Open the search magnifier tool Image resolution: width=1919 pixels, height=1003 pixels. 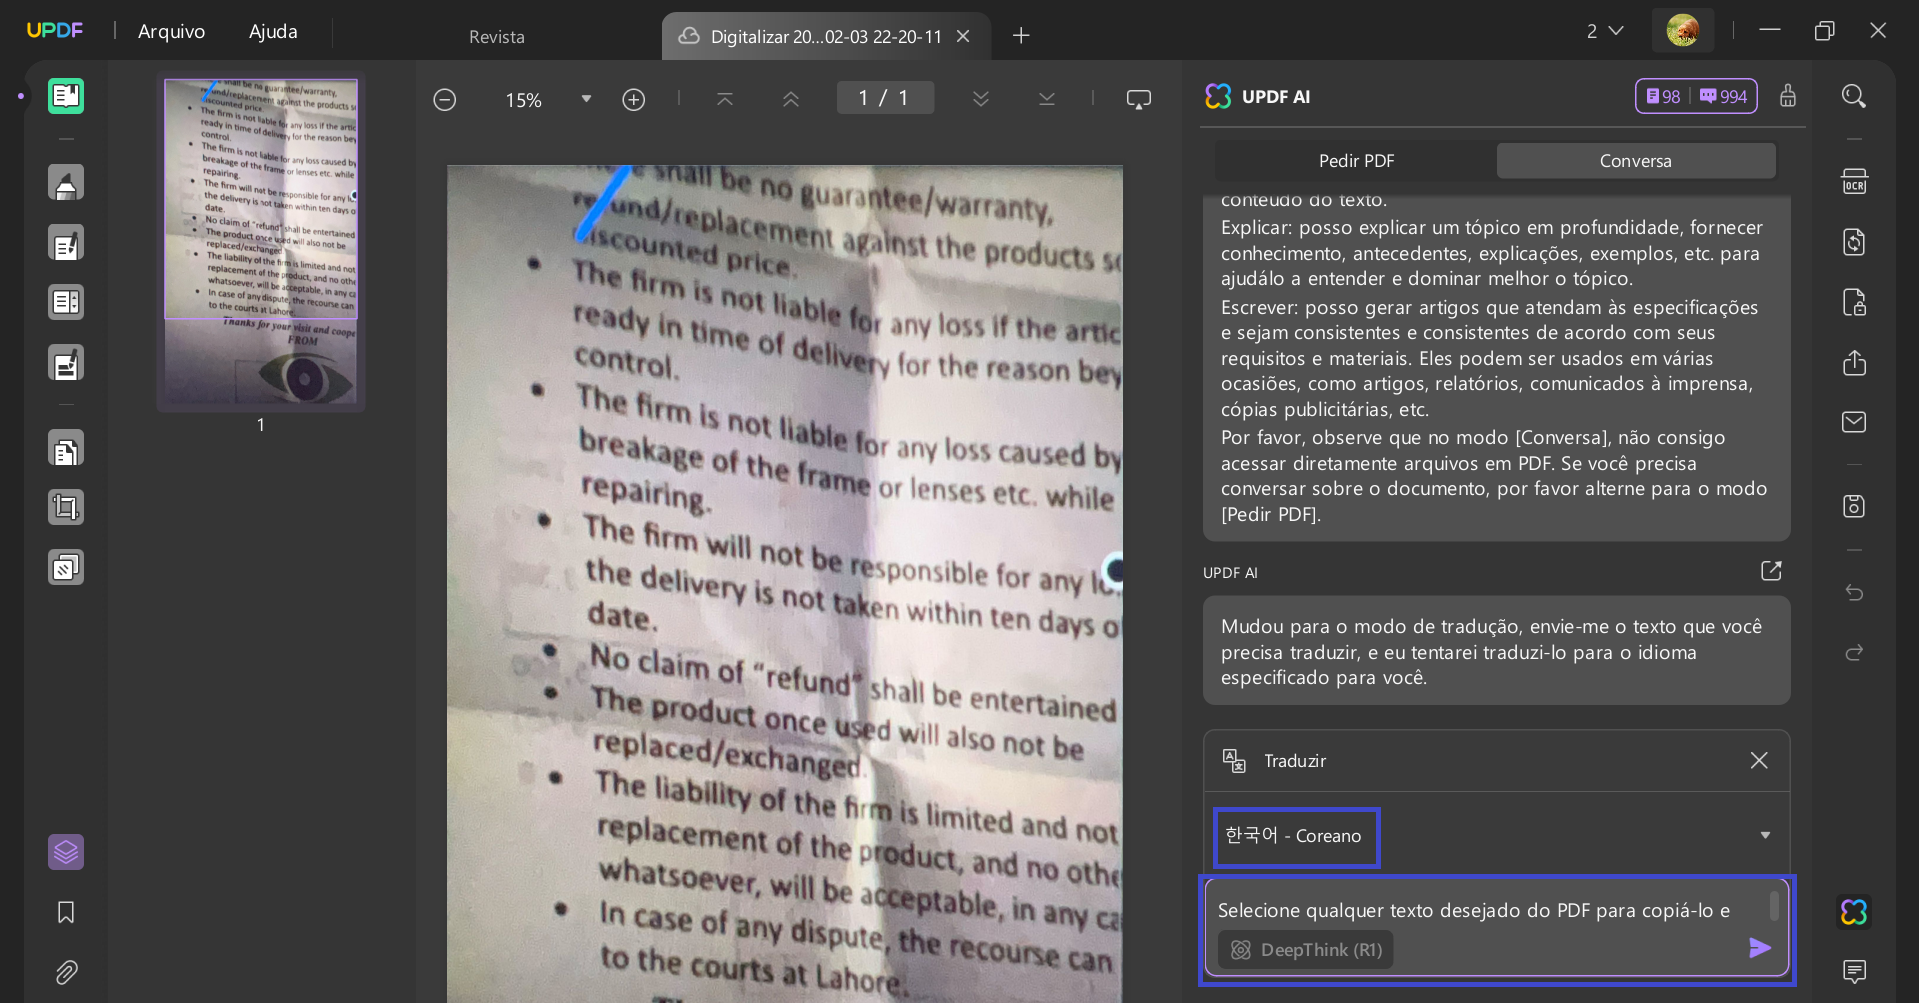(x=1854, y=96)
